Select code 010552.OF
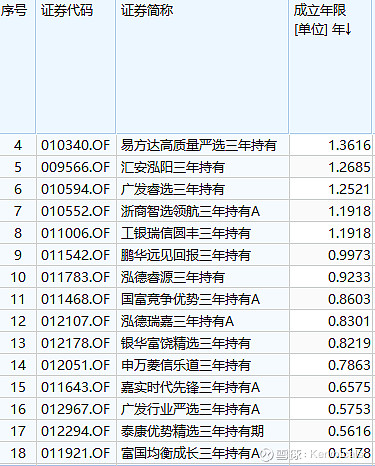Screen dimensions: 375x466 75,211
